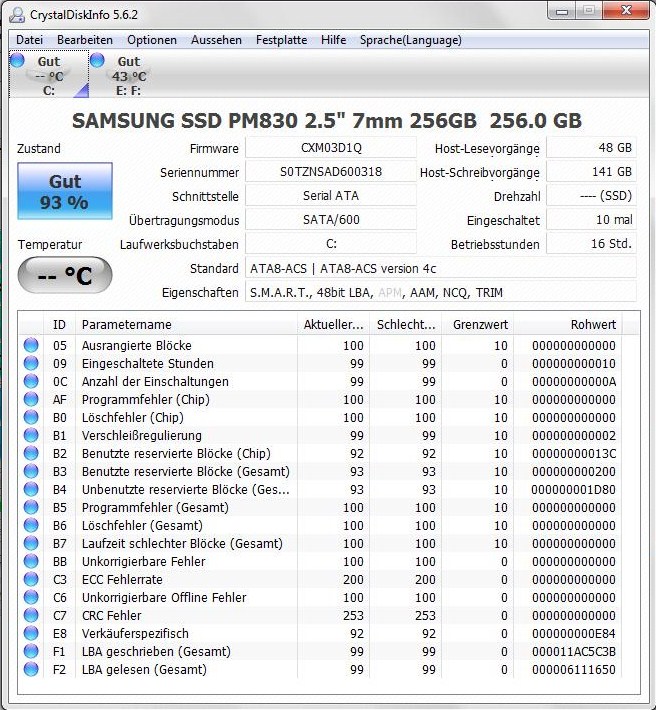Click status icon for Eingeschaltete Stunden
The height and width of the screenshot is (710, 656).
point(31,363)
